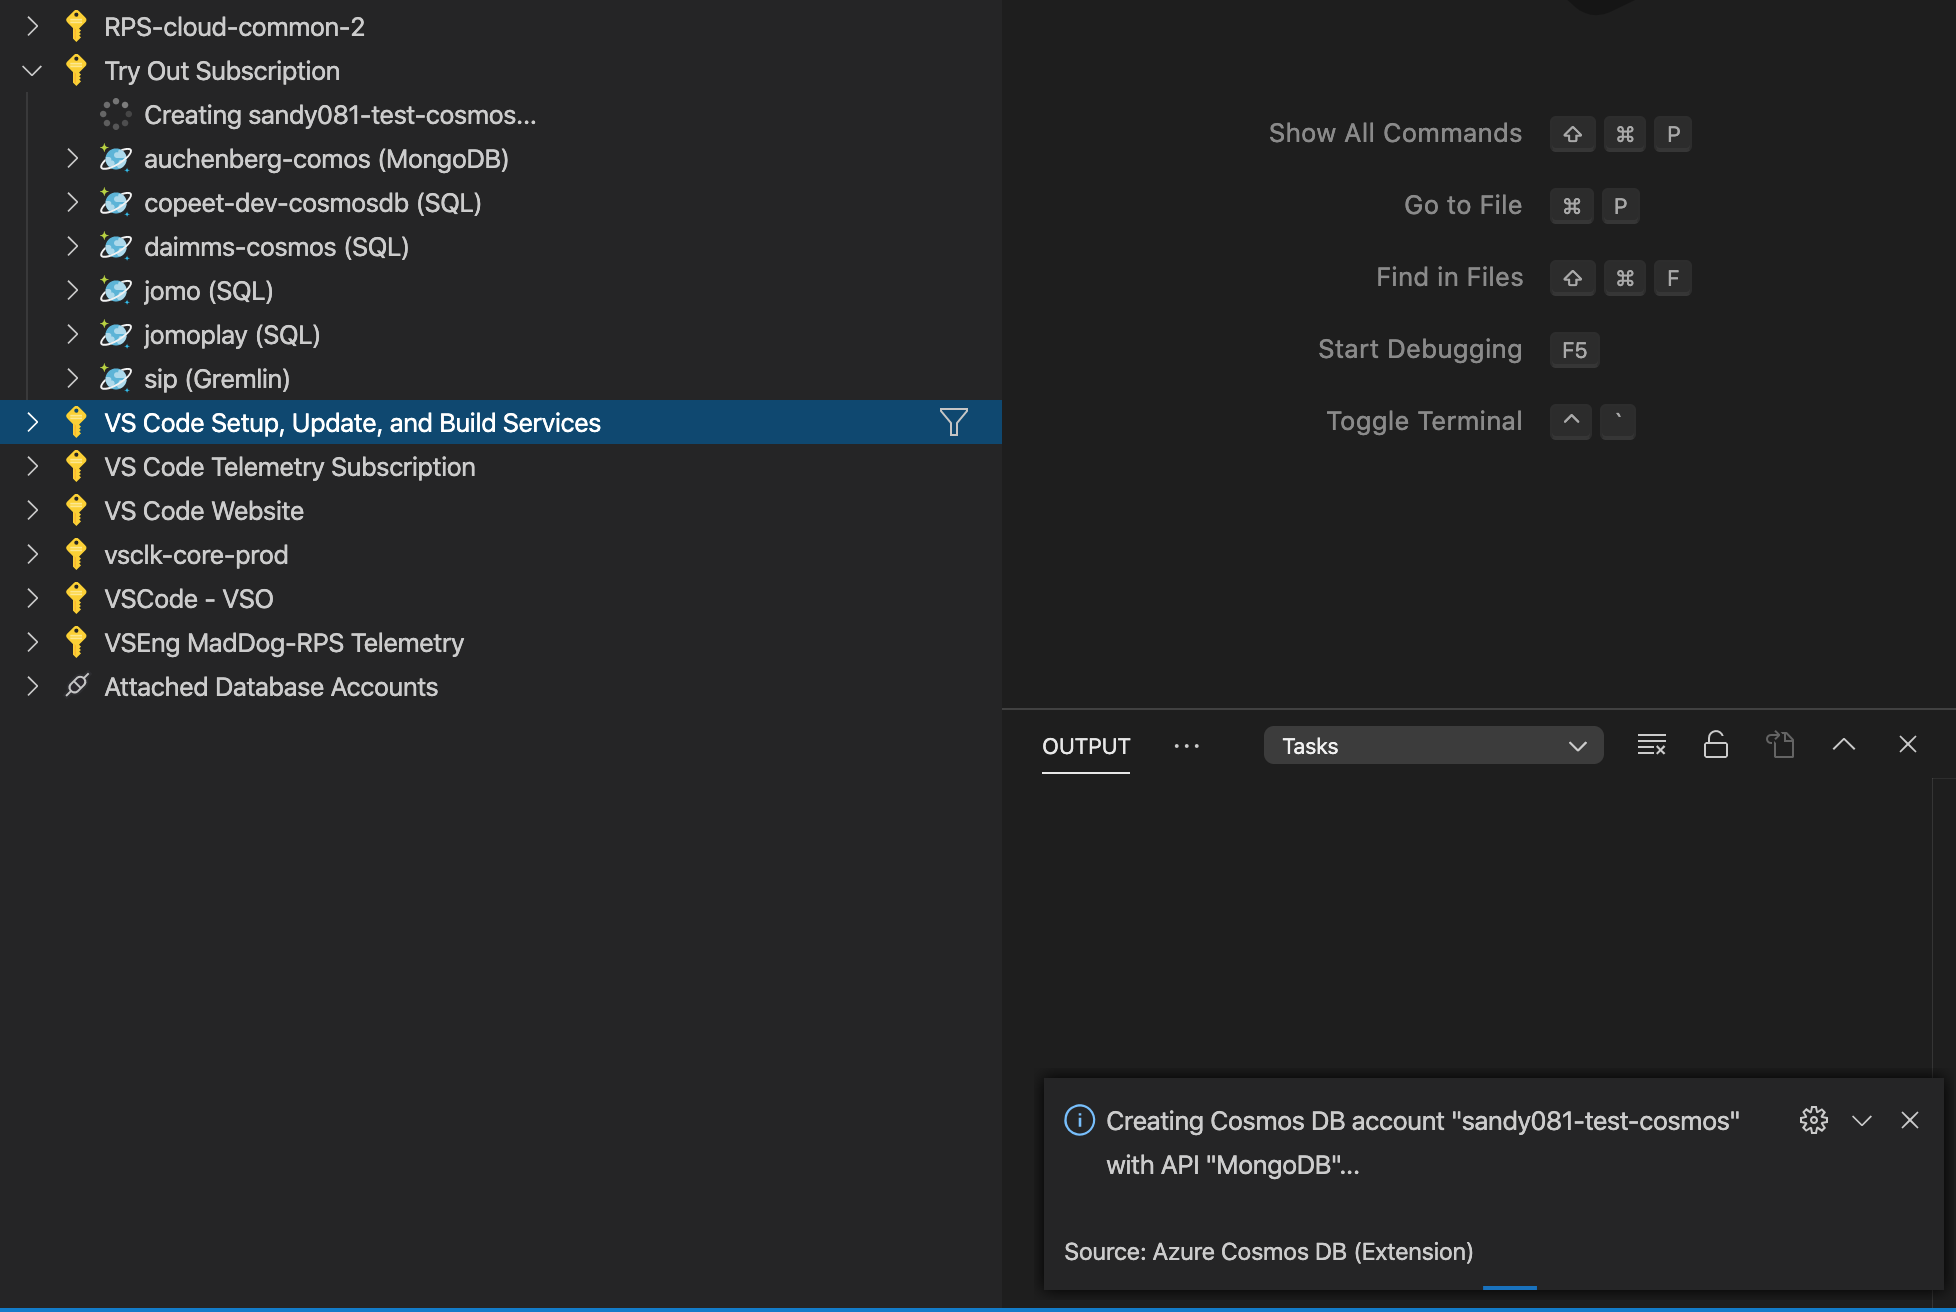Toggle Auto Scrolling lock in the Output panel
Screen dimensions: 1956x1312
coord(1716,745)
